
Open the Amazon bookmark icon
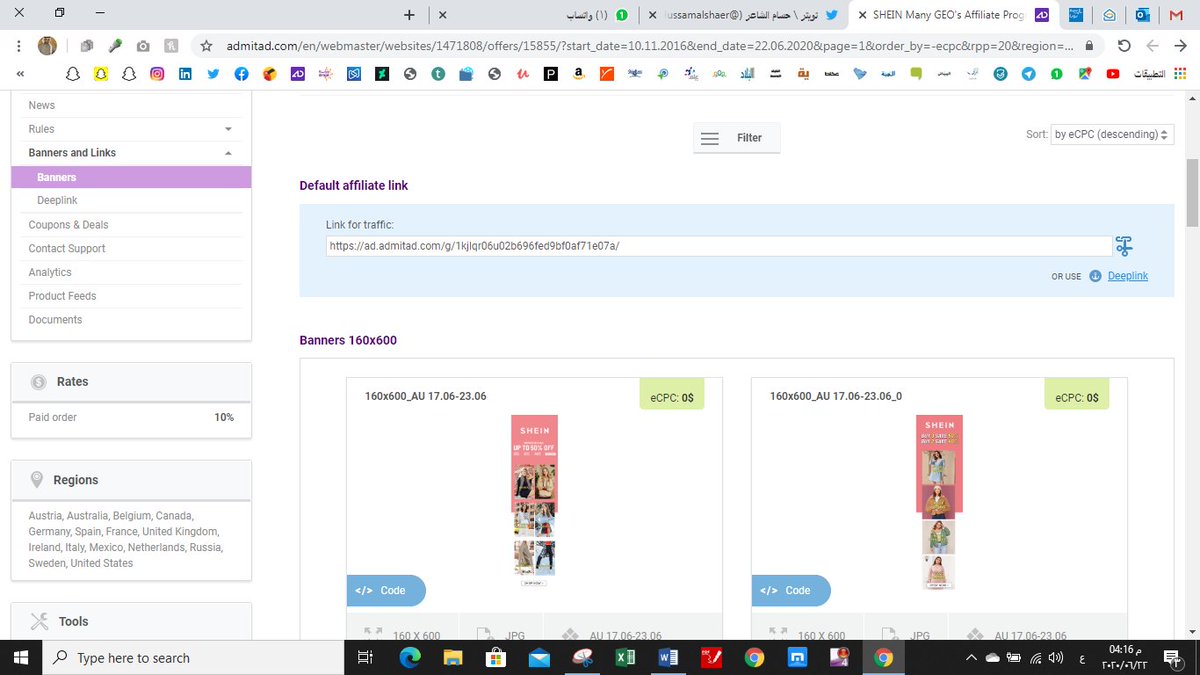click(578, 74)
